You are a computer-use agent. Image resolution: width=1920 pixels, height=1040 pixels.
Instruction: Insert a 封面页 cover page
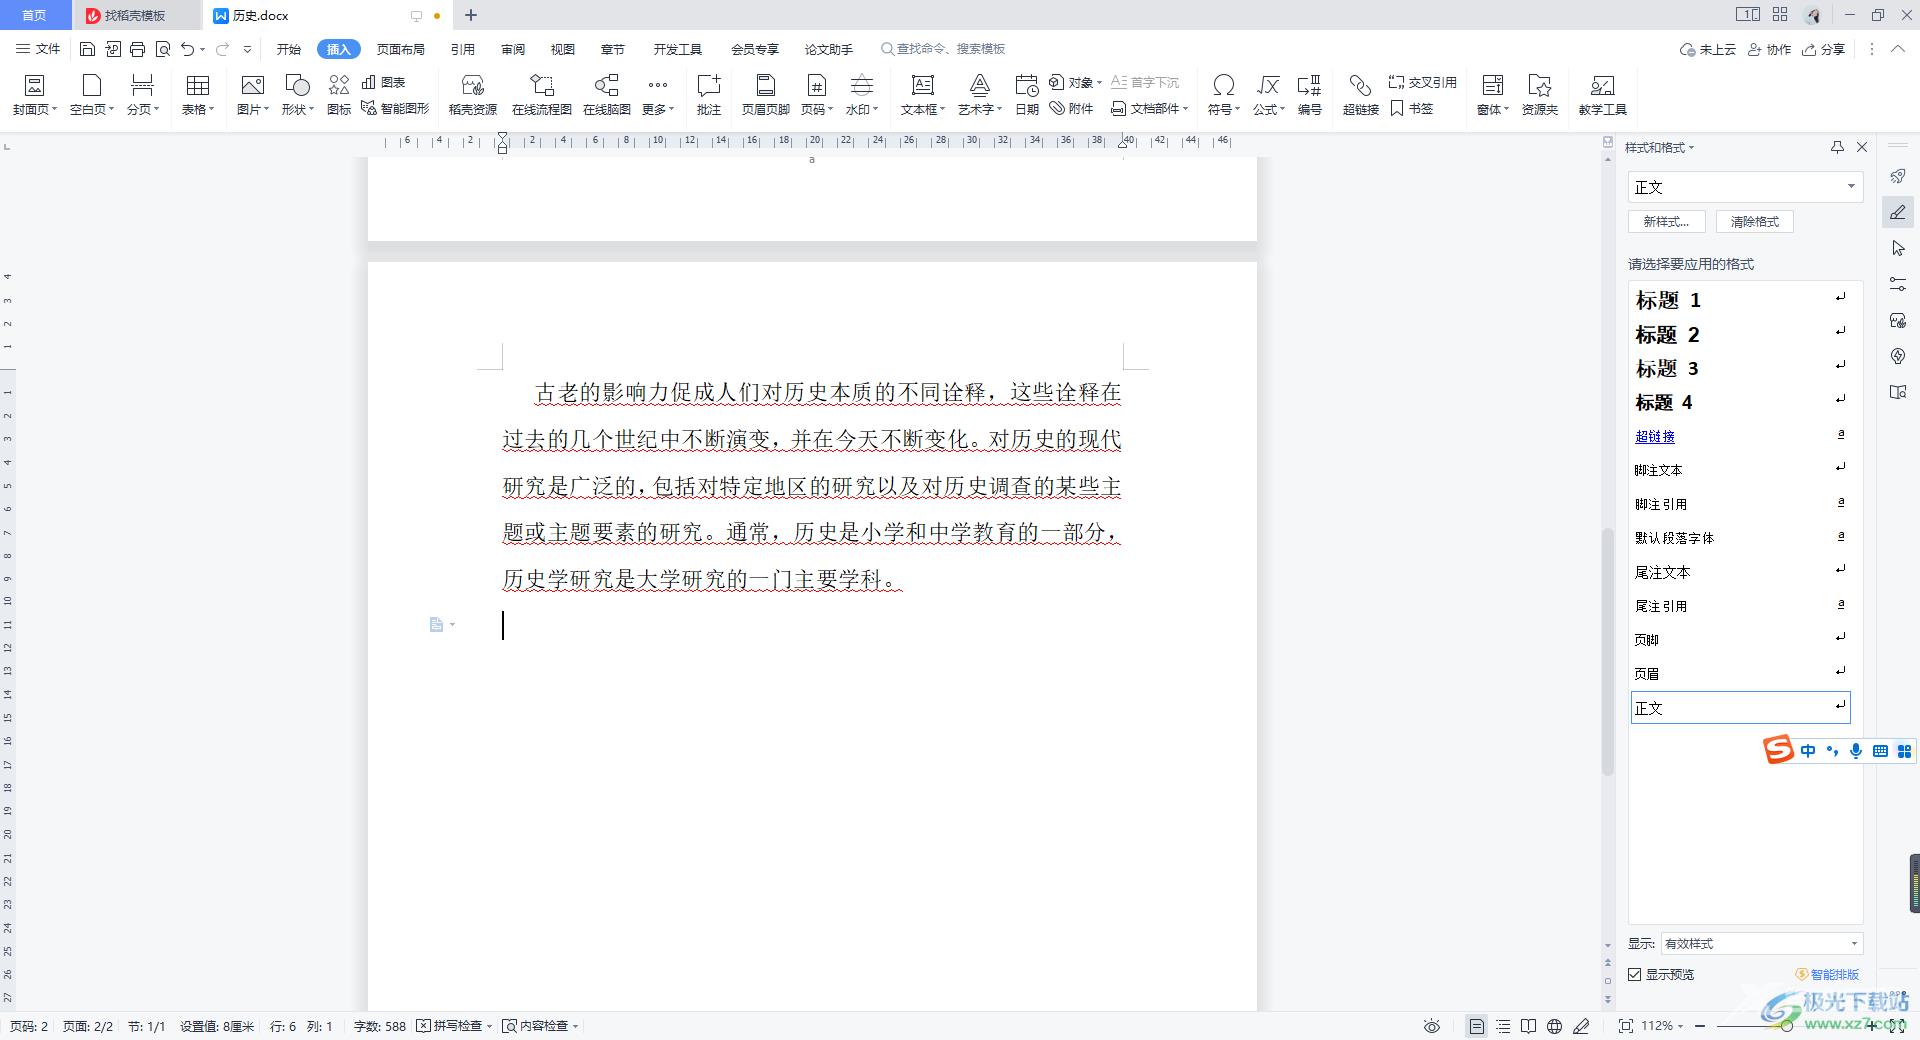click(34, 95)
